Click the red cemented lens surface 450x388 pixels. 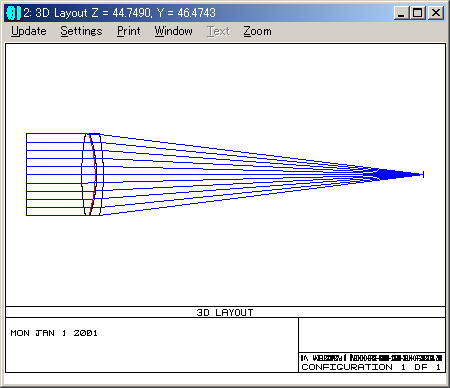[x=93, y=174]
